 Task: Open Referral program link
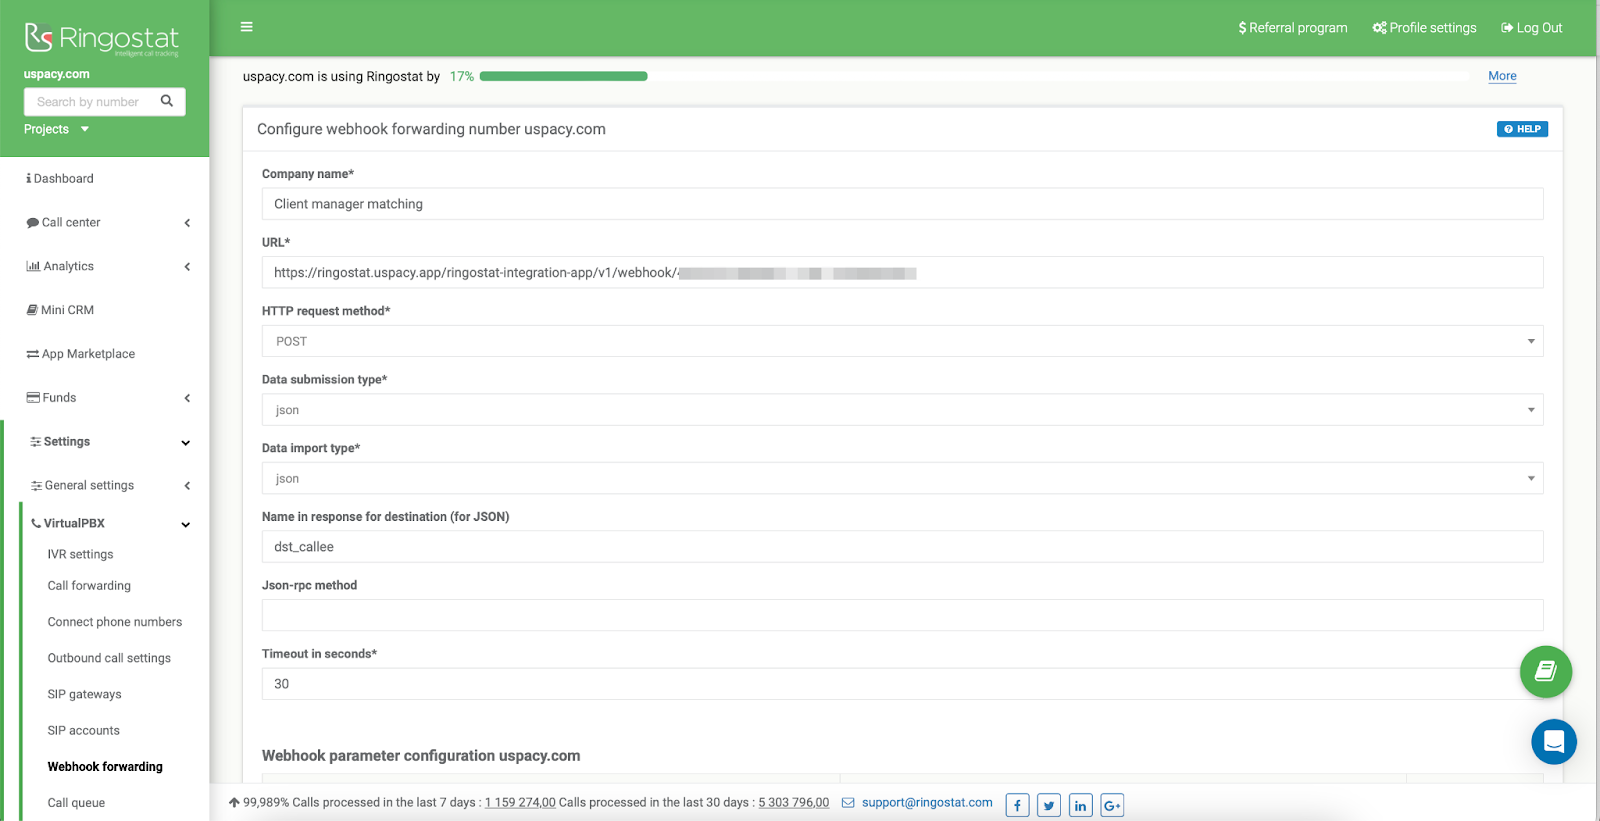click(x=1293, y=28)
